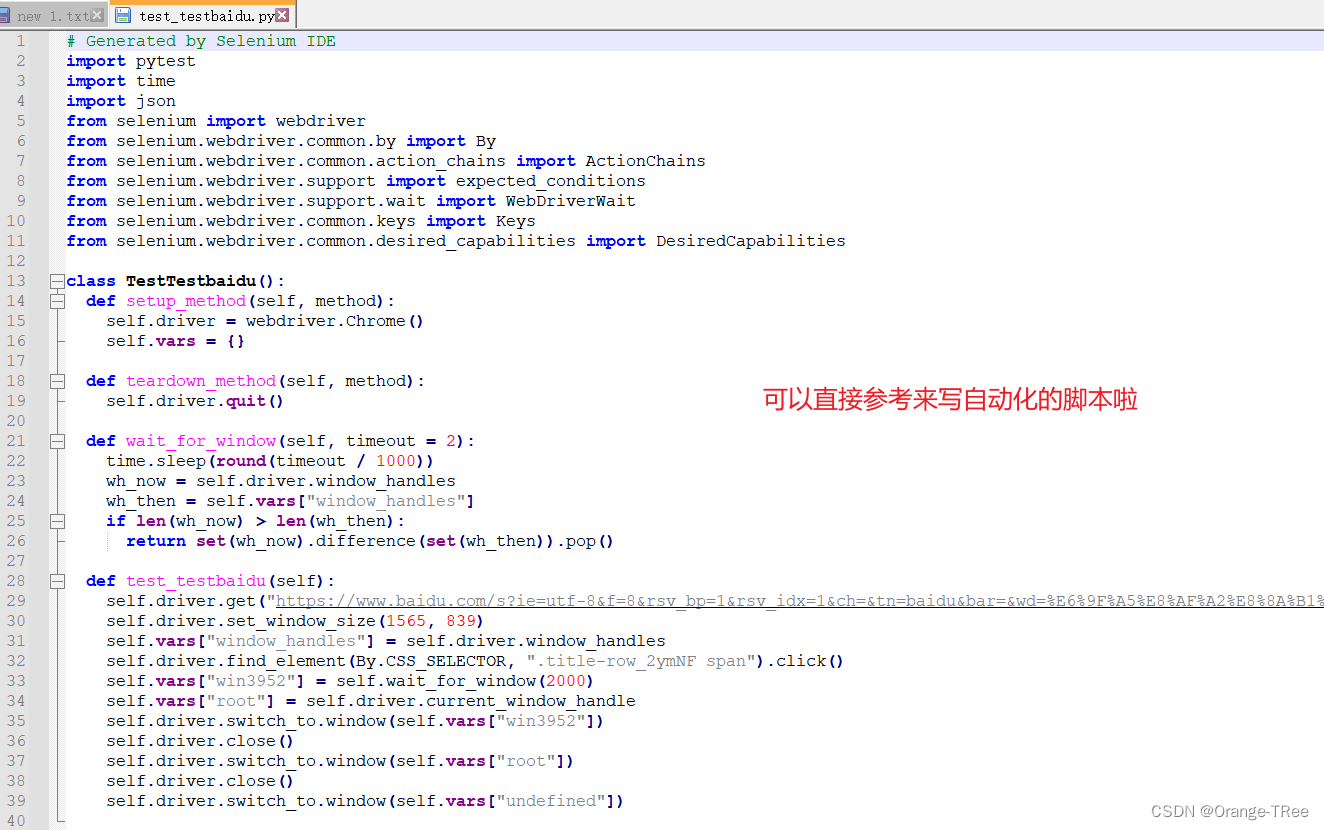Collapse the wait_for_window fold marker
The image size is (1324, 830).
(x=57, y=441)
